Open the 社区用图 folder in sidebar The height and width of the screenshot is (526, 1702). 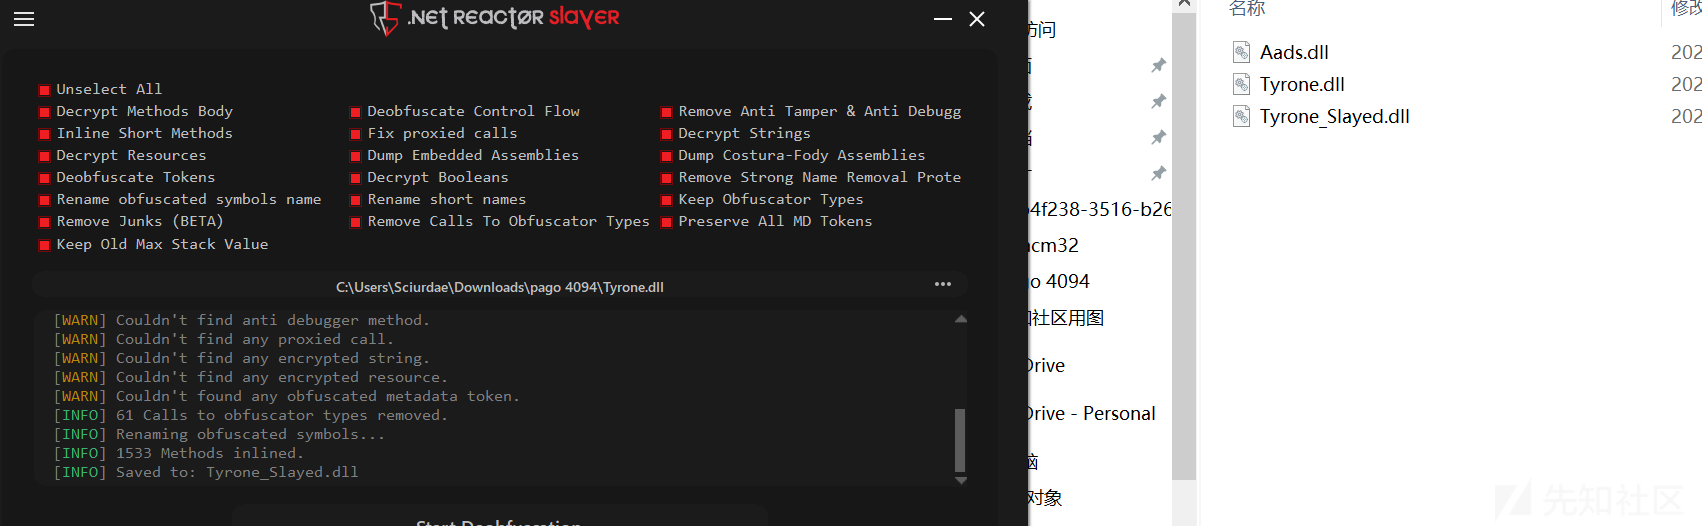coord(1066,318)
